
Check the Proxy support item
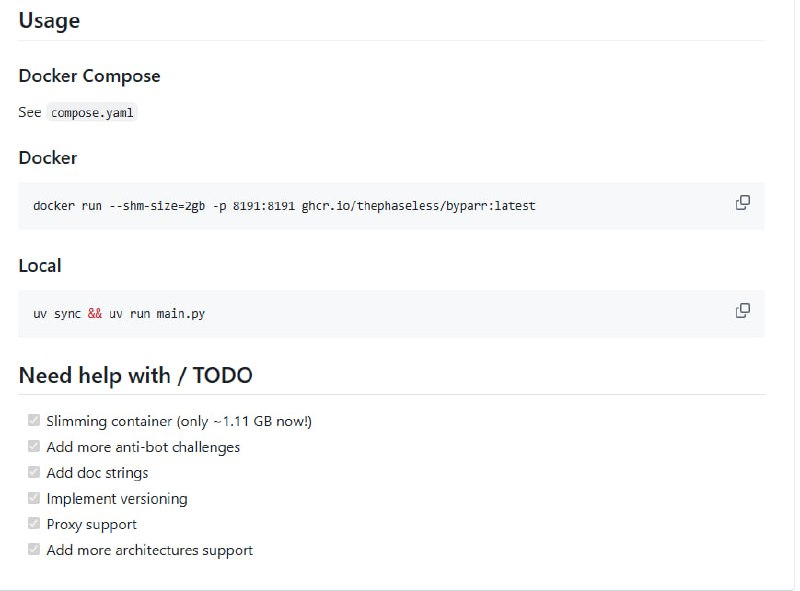[33, 523]
